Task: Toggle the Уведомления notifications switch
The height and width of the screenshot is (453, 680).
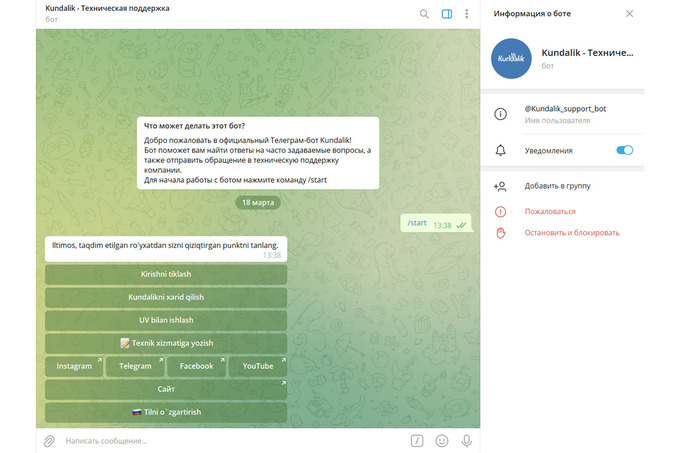Action: [625, 150]
